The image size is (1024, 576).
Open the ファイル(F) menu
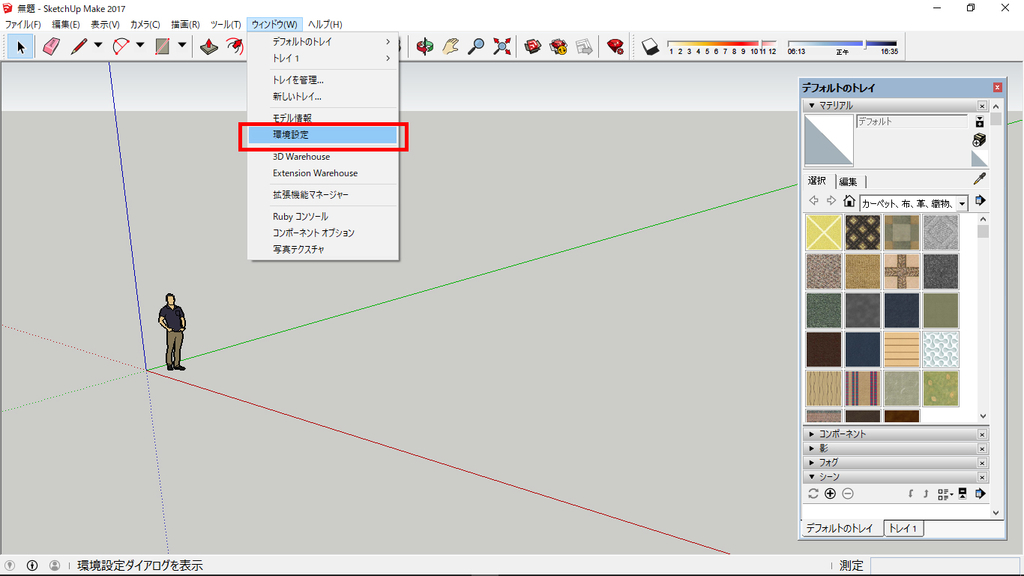coord(23,24)
